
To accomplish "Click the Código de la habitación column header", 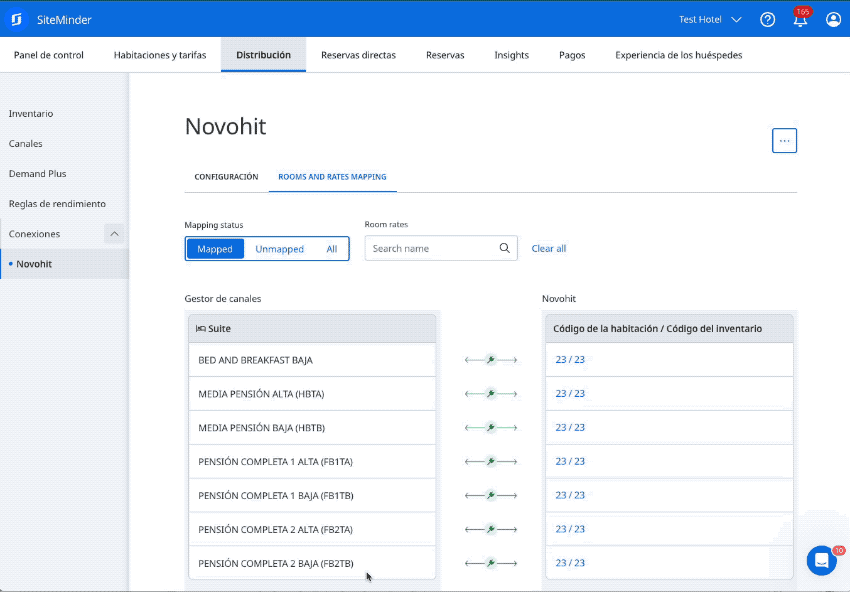I will click(669, 329).
